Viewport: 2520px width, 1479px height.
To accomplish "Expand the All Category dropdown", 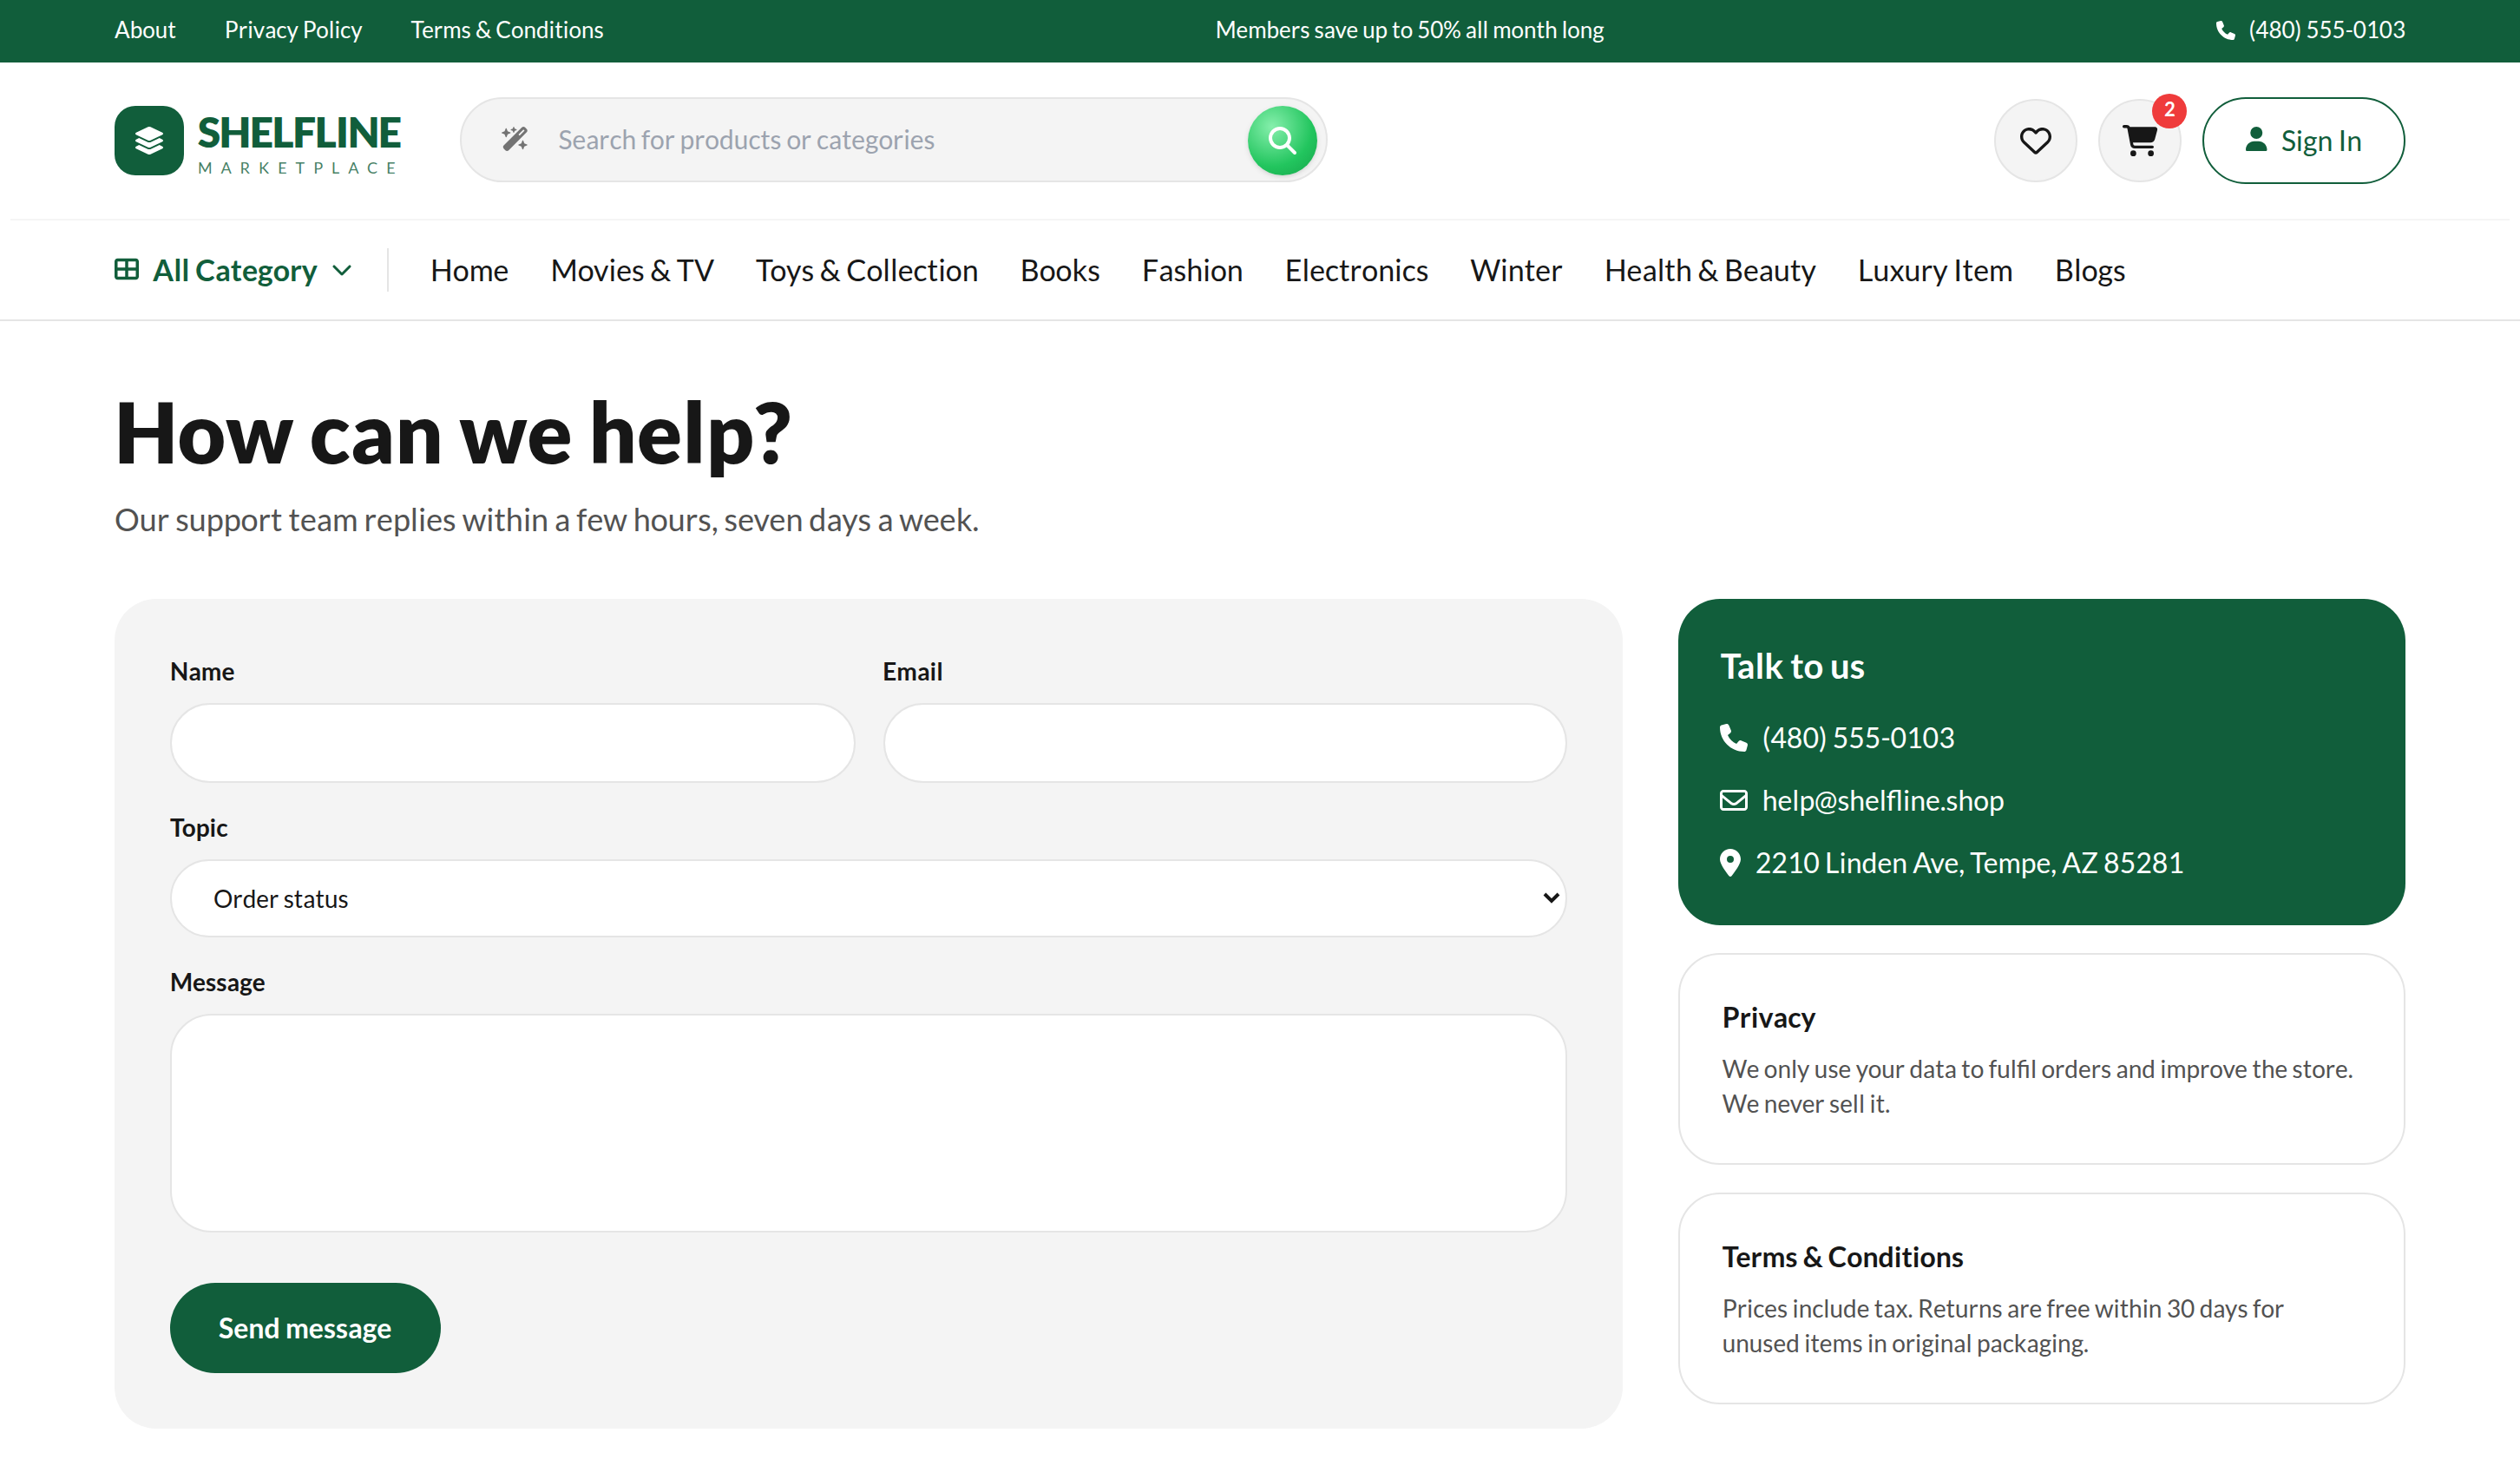I will pos(233,270).
